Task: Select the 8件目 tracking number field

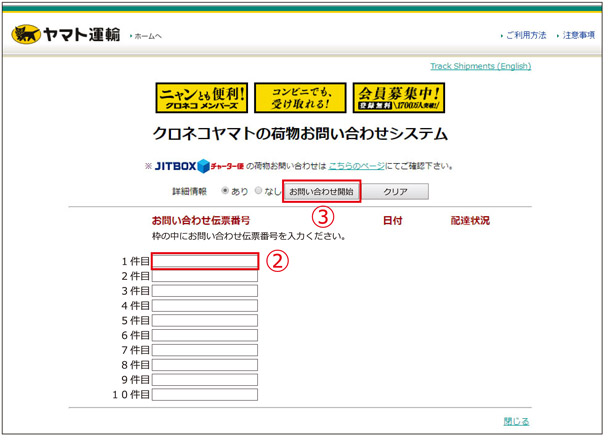Action: [205, 365]
